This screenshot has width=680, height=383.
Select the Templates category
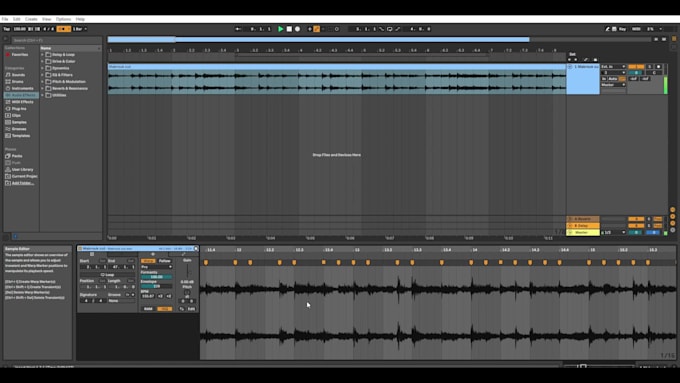click(21, 136)
